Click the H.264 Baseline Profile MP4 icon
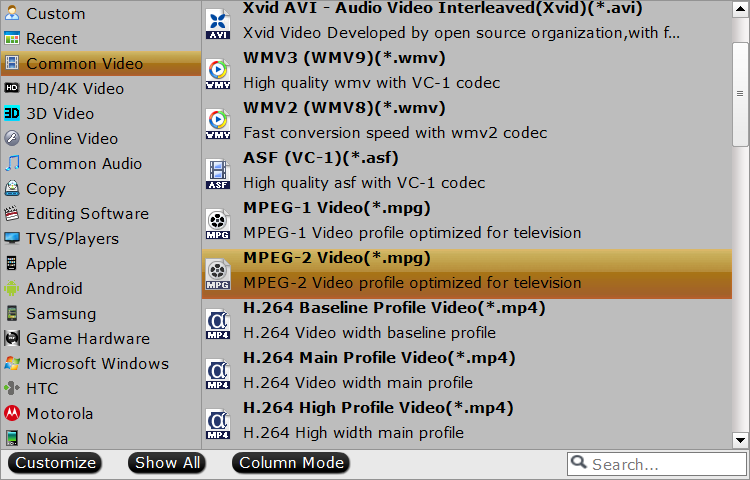This screenshot has width=750, height=480. tap(218, 322)
